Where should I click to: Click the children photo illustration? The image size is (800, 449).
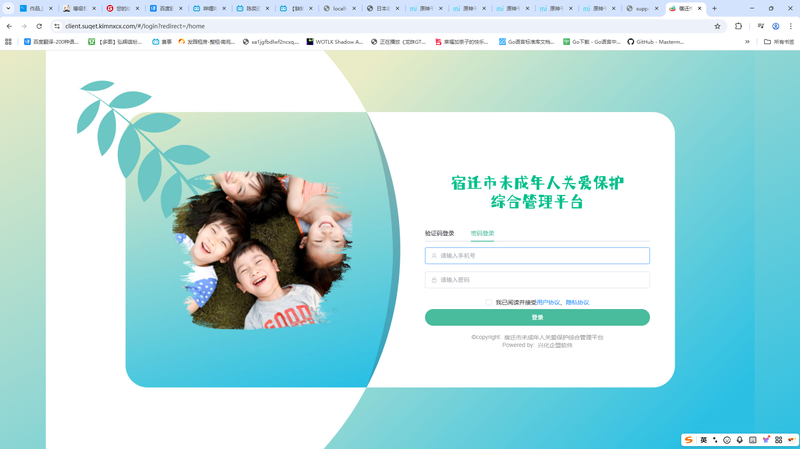(x=262, y=250)
